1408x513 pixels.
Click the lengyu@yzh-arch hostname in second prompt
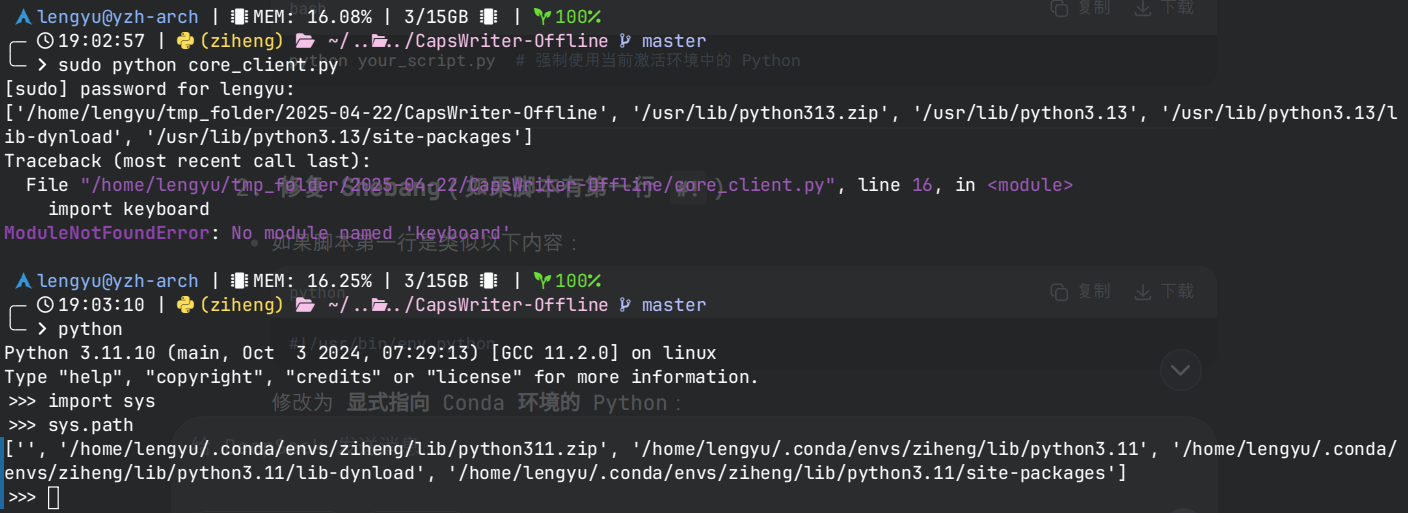[x=118, y=281]
